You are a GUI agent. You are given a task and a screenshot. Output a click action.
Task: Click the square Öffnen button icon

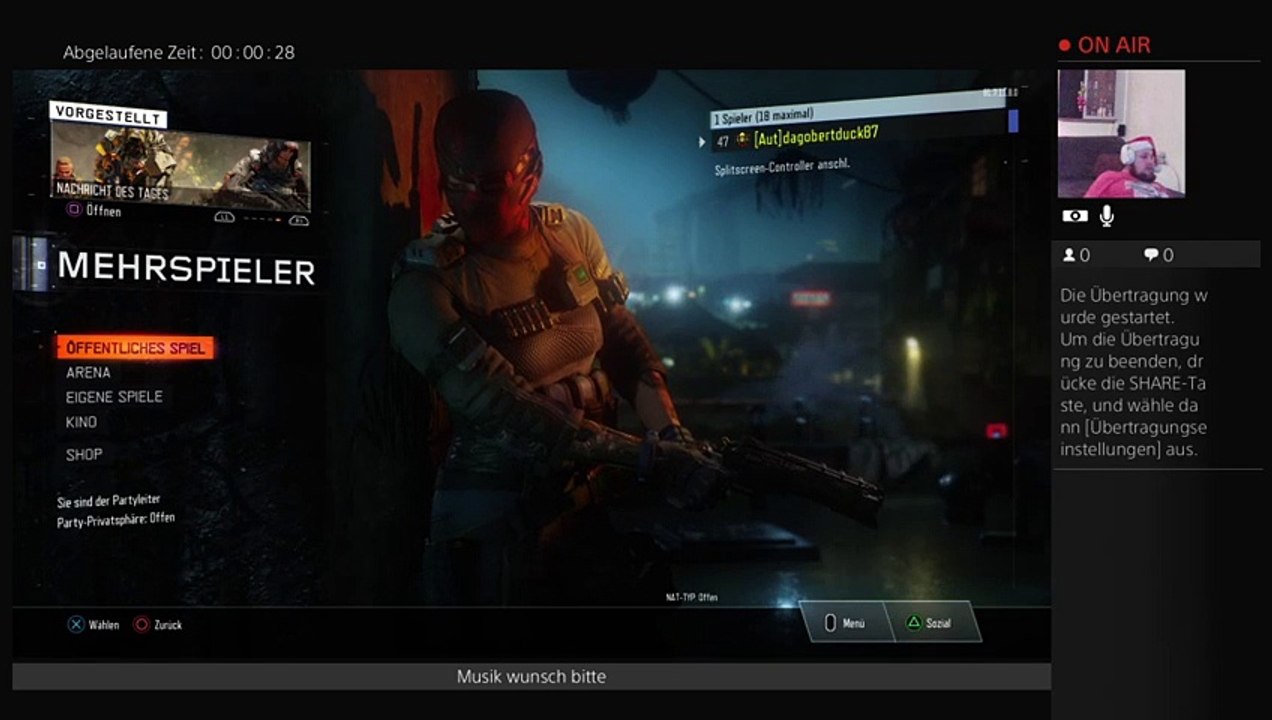point(74,210)
